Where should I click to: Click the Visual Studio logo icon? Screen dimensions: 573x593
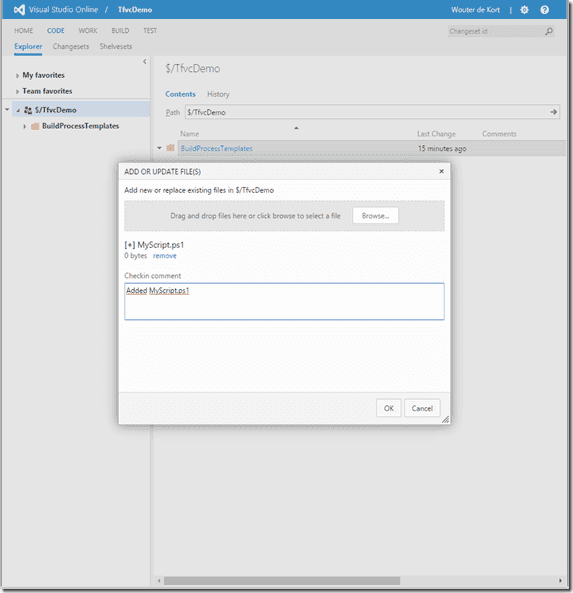tap(19, 10)
